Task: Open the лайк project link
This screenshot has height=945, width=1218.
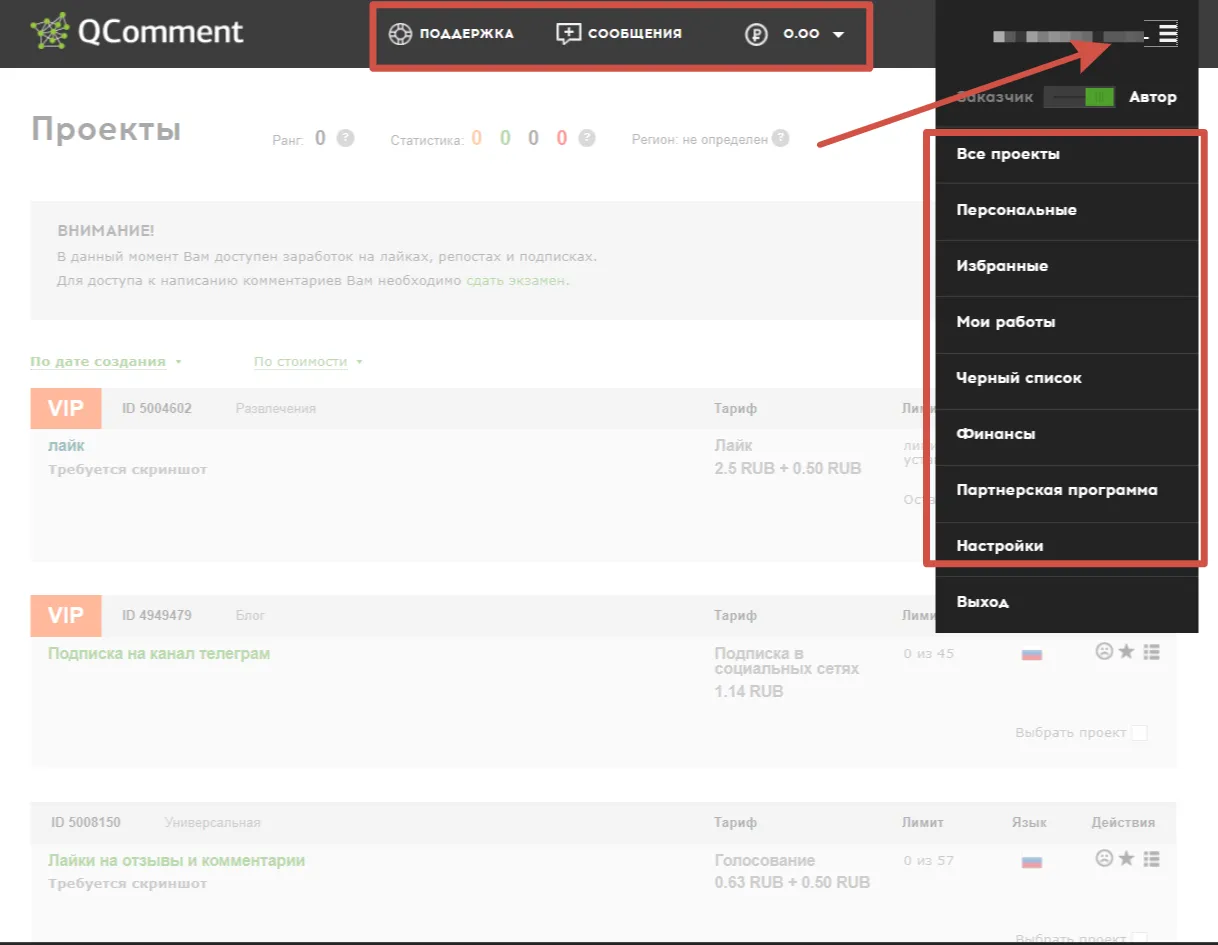Action: click(x=66, y=446)
